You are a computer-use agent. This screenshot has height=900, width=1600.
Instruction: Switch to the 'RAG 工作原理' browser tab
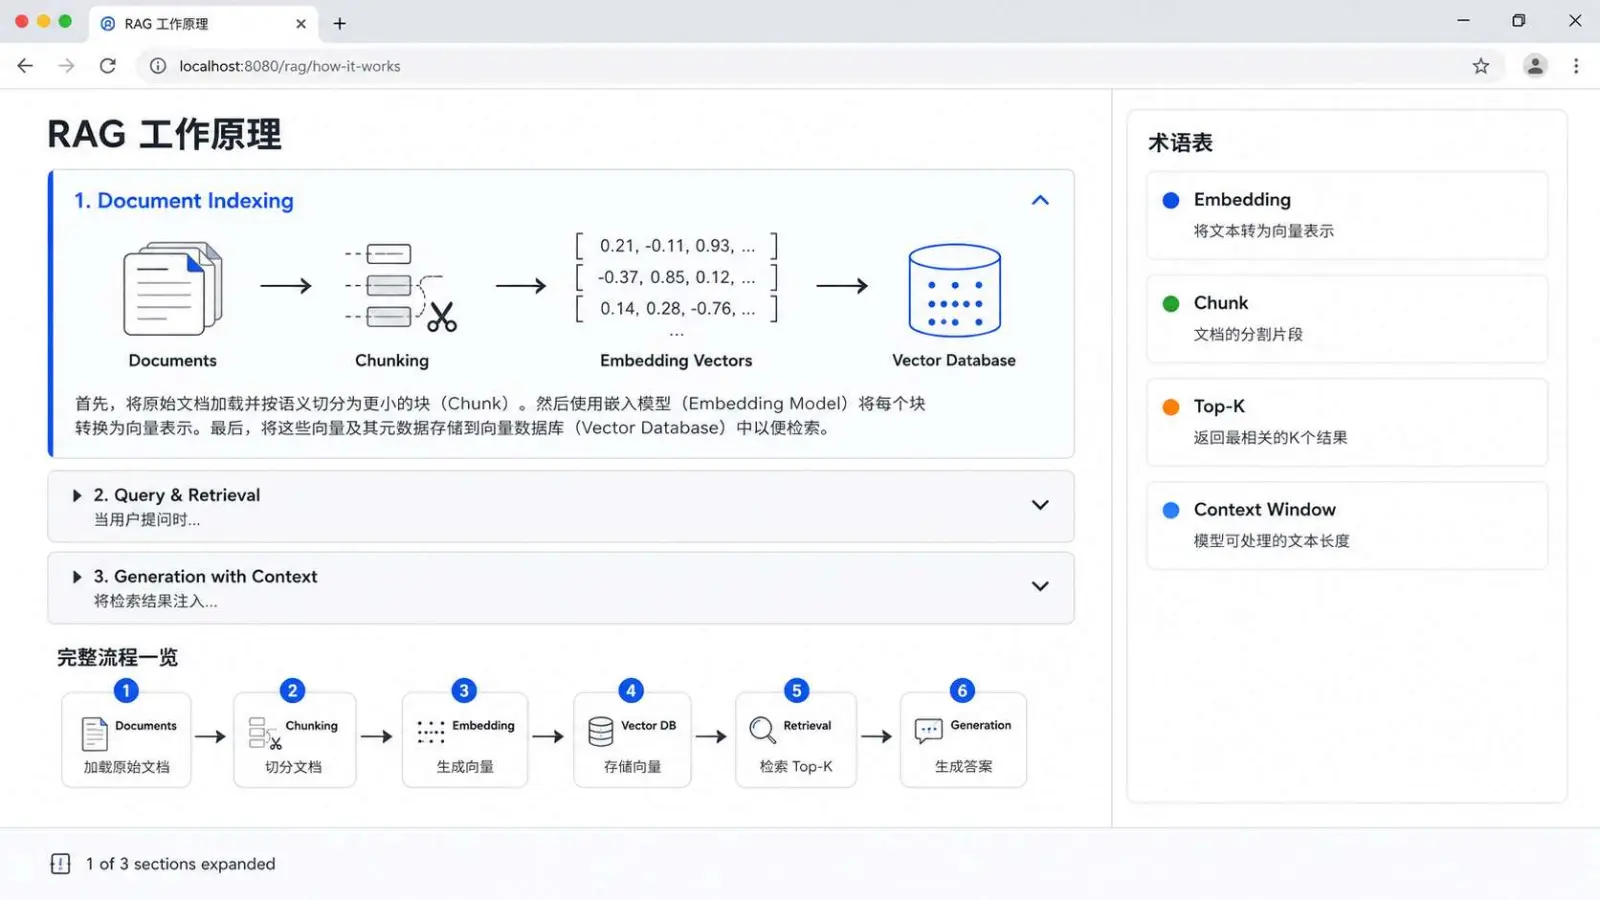click(x=203, y=23)
